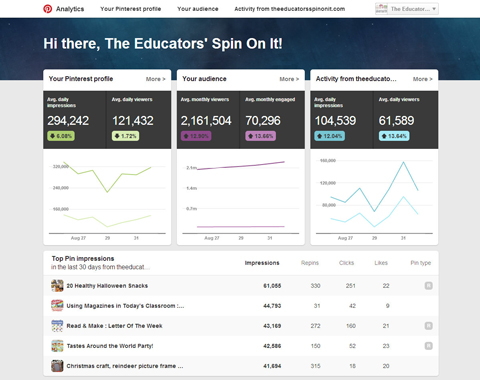Click the 12.04% teal change badge
This screenshot has height=380, width=480.
[x=330, y=136]
